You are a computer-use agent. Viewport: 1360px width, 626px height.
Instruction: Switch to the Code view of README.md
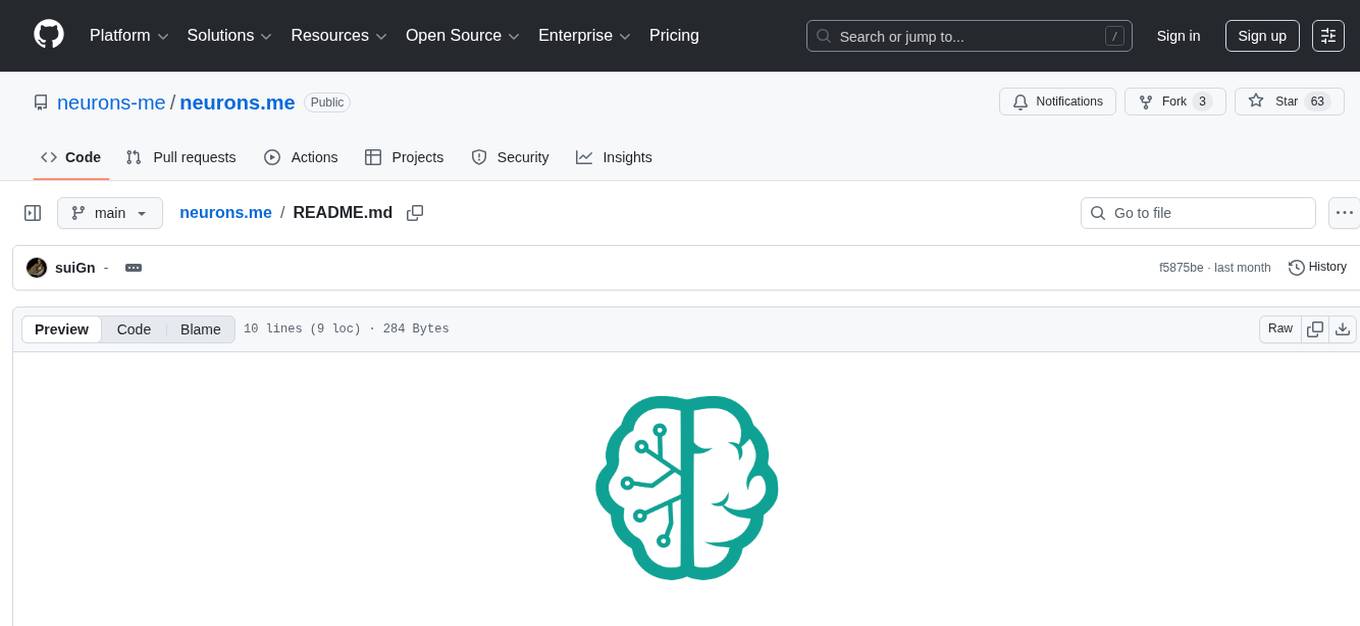133,329
